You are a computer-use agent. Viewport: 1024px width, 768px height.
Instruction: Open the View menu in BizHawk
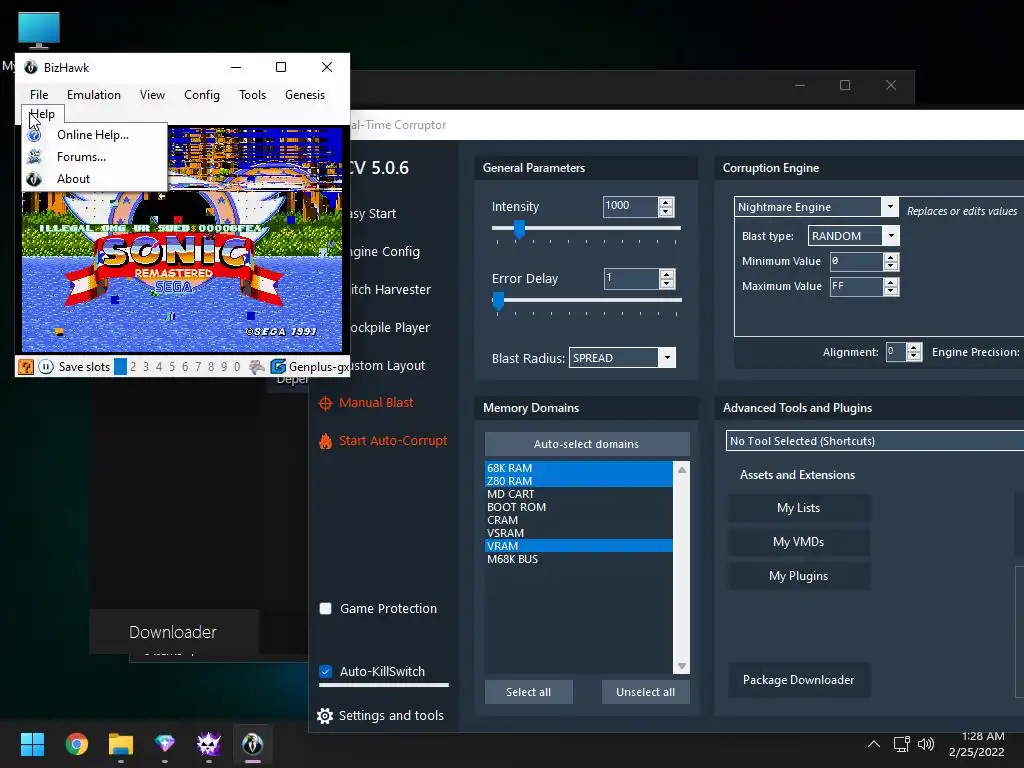152,95
